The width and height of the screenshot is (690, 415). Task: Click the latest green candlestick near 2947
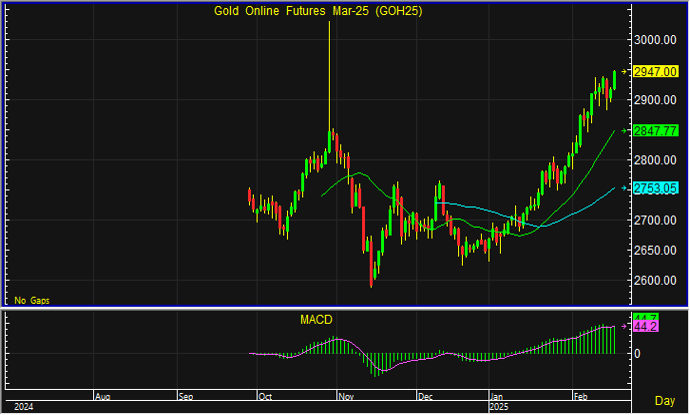pyautogui.click(x=614, y=80)
